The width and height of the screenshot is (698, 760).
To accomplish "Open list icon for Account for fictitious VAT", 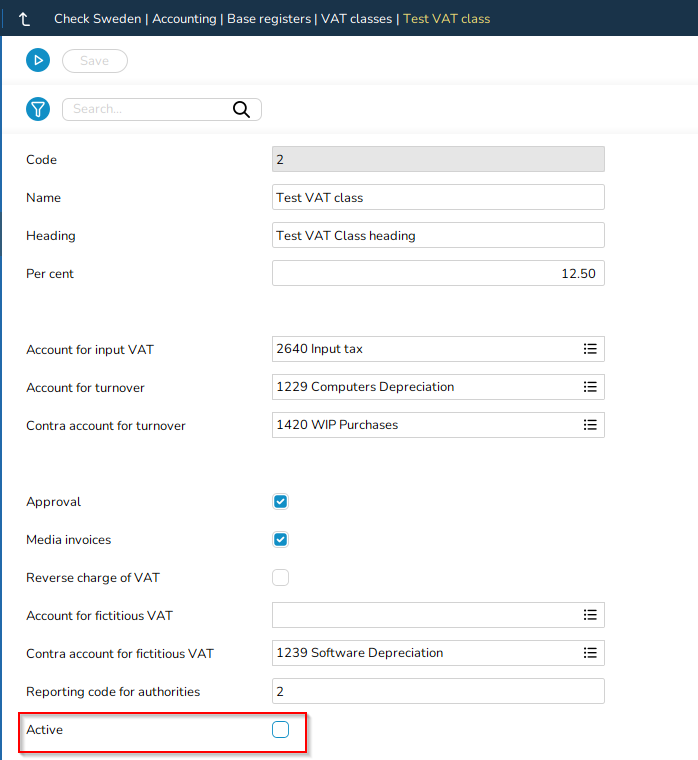I will 590,615.
